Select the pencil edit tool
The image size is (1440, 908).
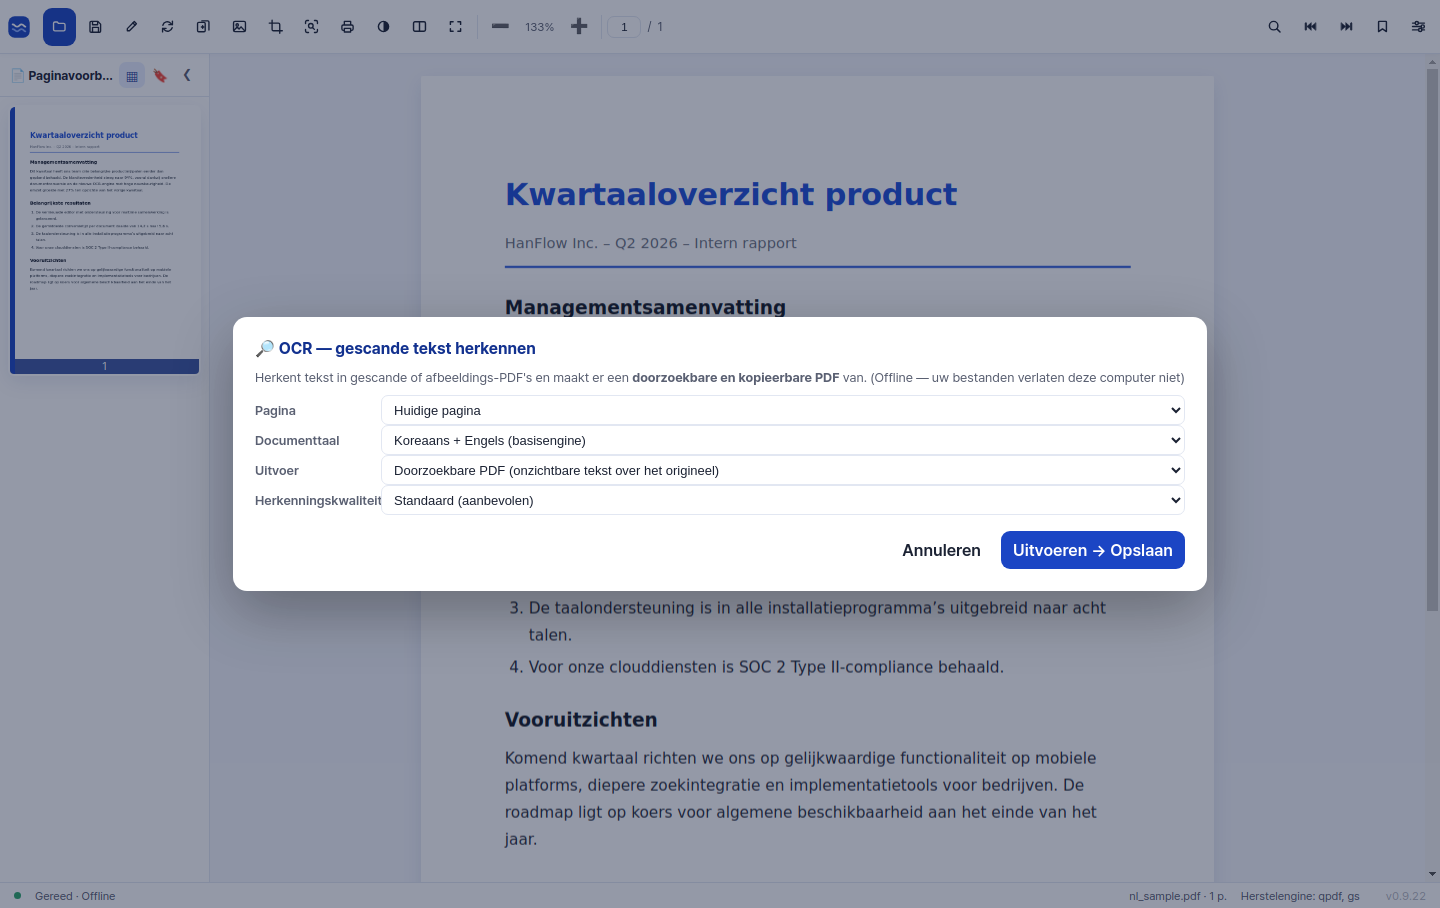click(x=131, y=27)
